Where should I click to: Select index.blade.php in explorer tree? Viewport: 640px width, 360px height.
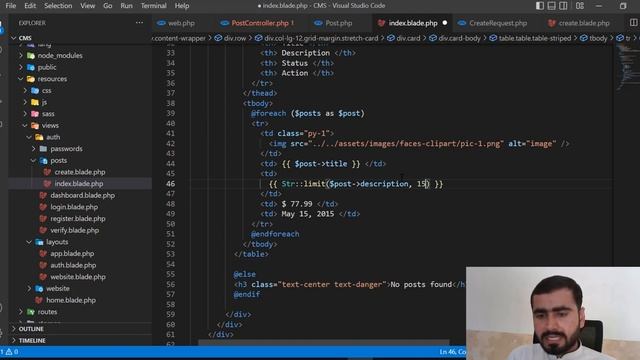pyautogui.click(x=78, y=184)
